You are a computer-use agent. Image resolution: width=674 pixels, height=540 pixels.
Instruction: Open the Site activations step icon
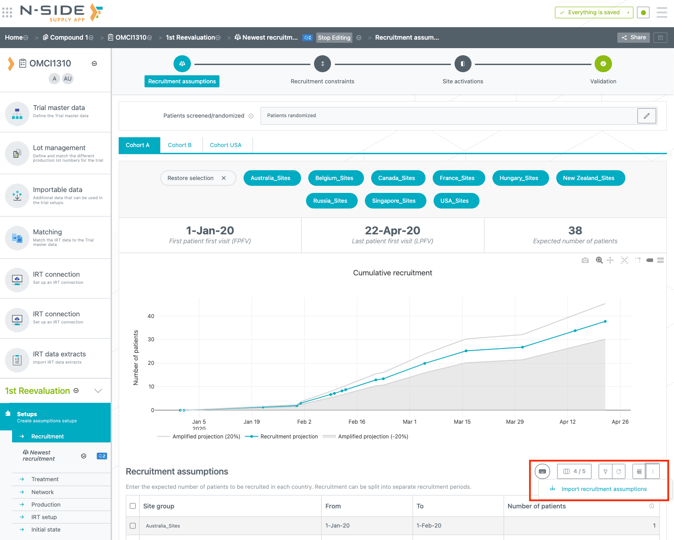462,64
